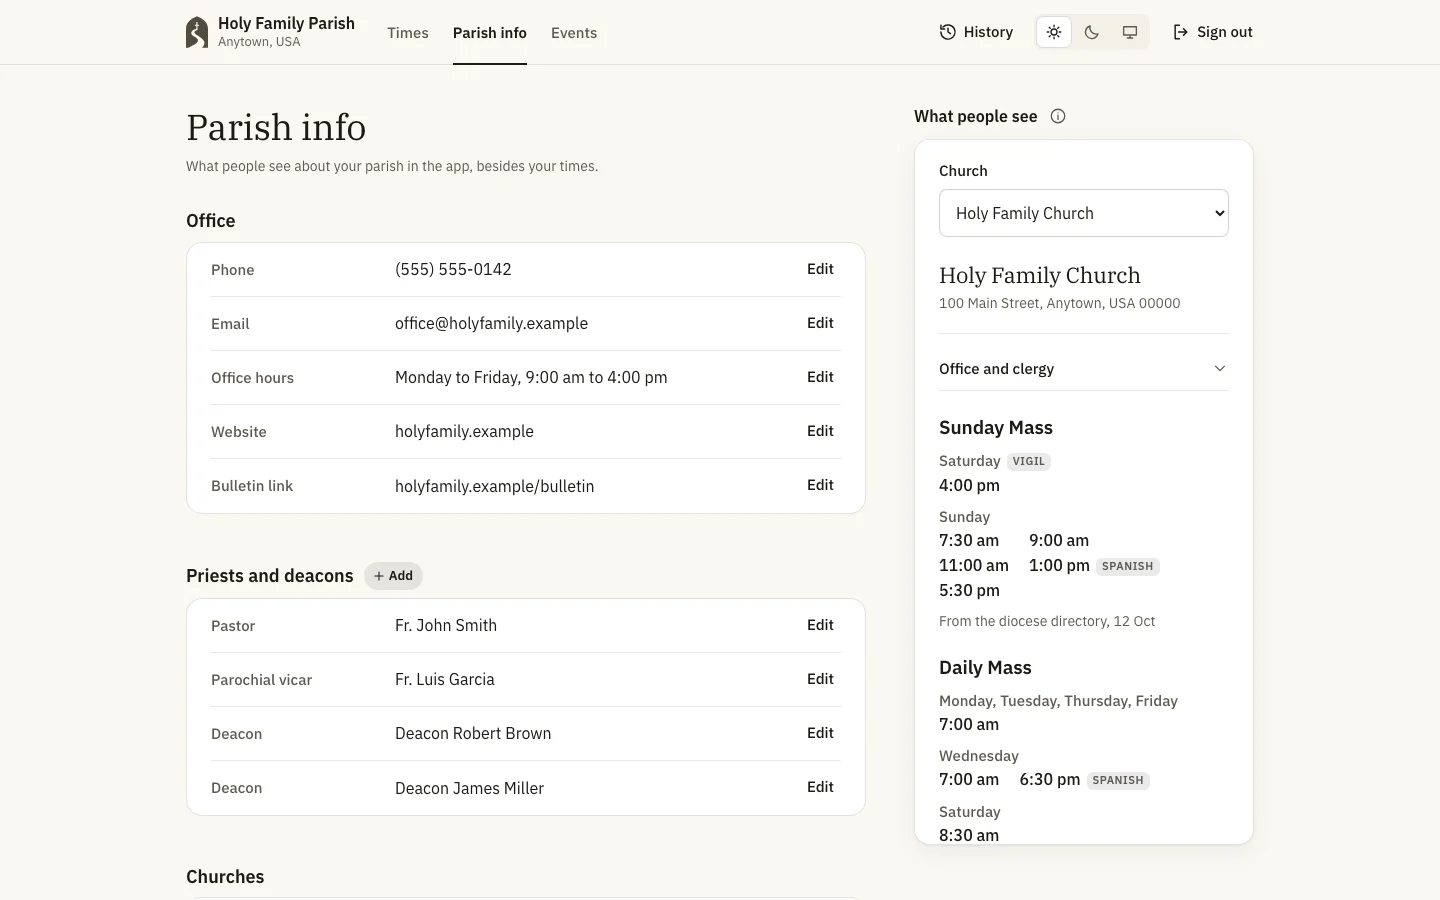
Task: Click the Fr. Luis Garcia name
Action: (x=445, y=679)
